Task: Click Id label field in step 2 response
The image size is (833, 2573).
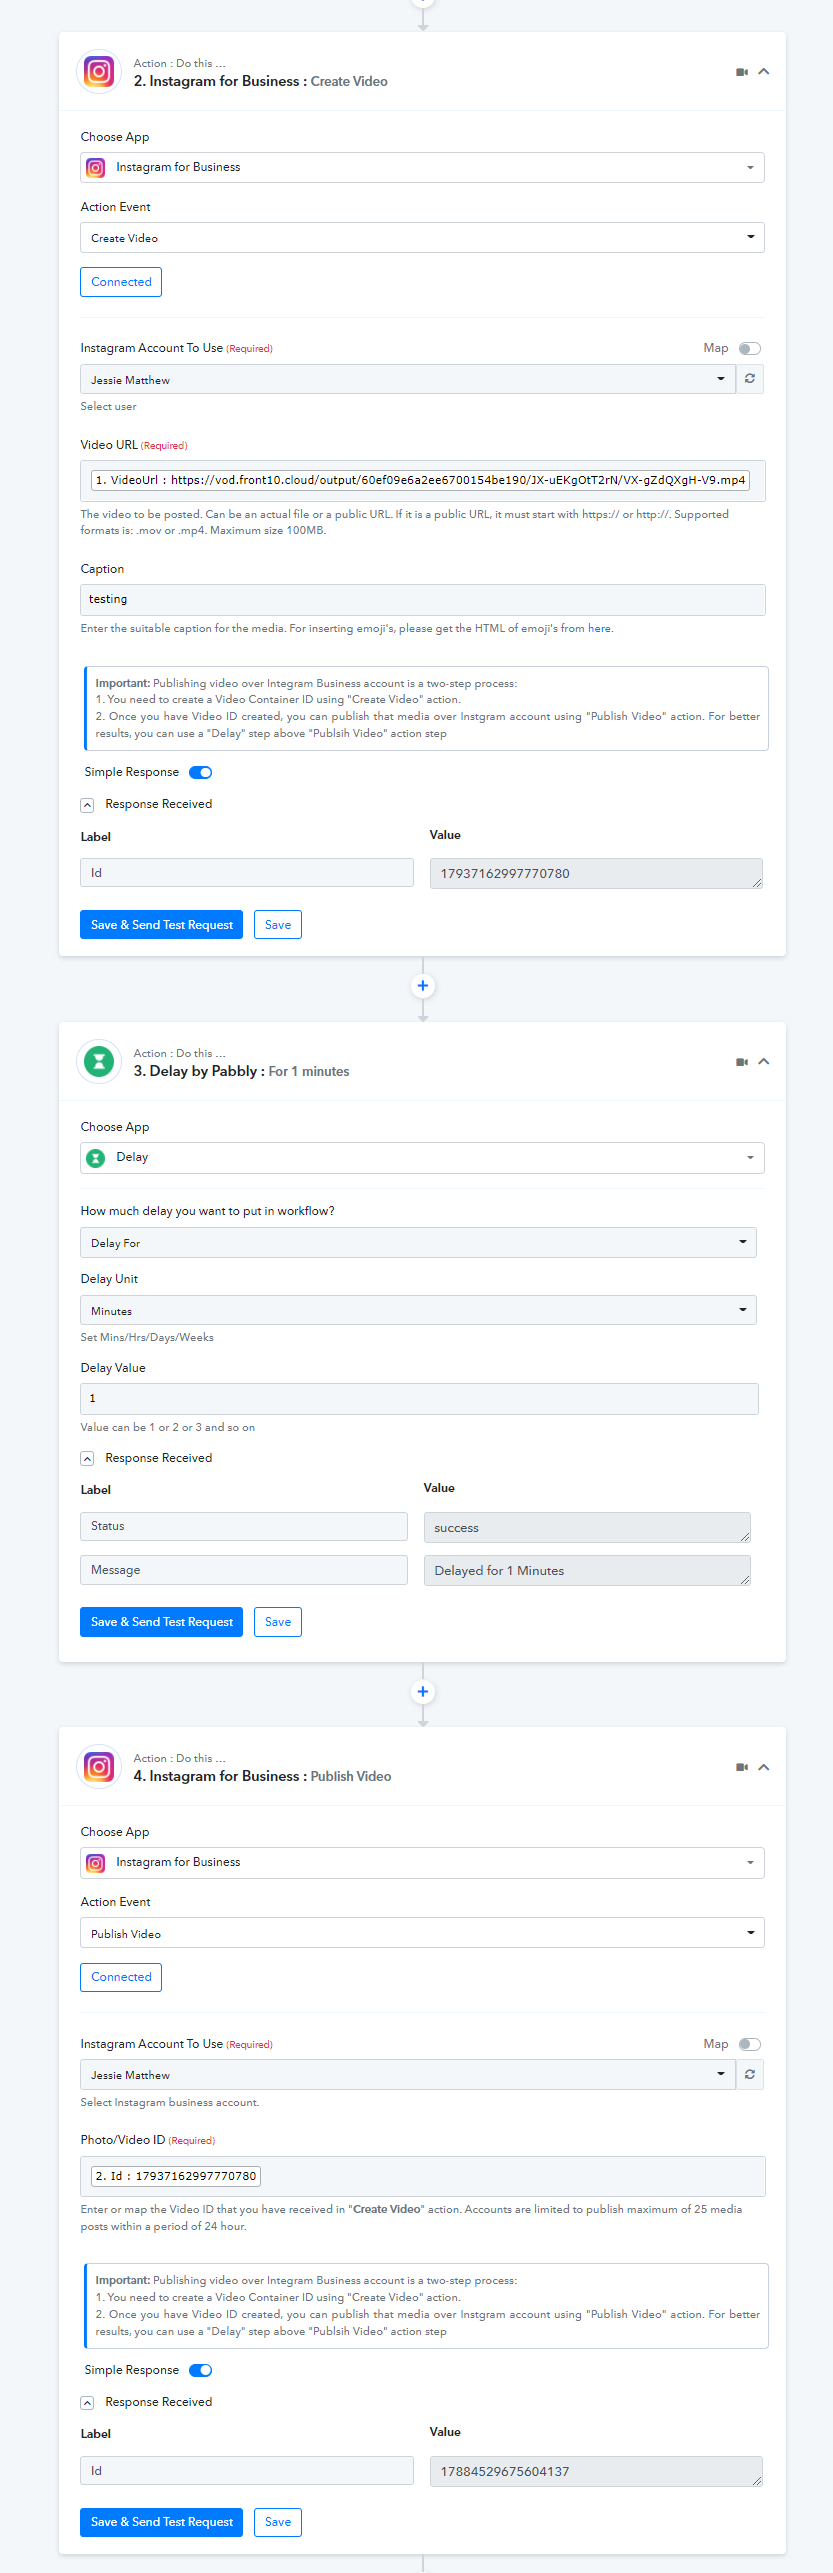Action: coord(247,872)
